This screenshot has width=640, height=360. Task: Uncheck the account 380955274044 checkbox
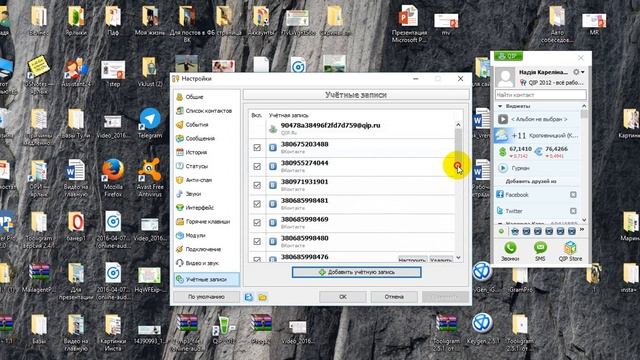(x=257, y=166)
